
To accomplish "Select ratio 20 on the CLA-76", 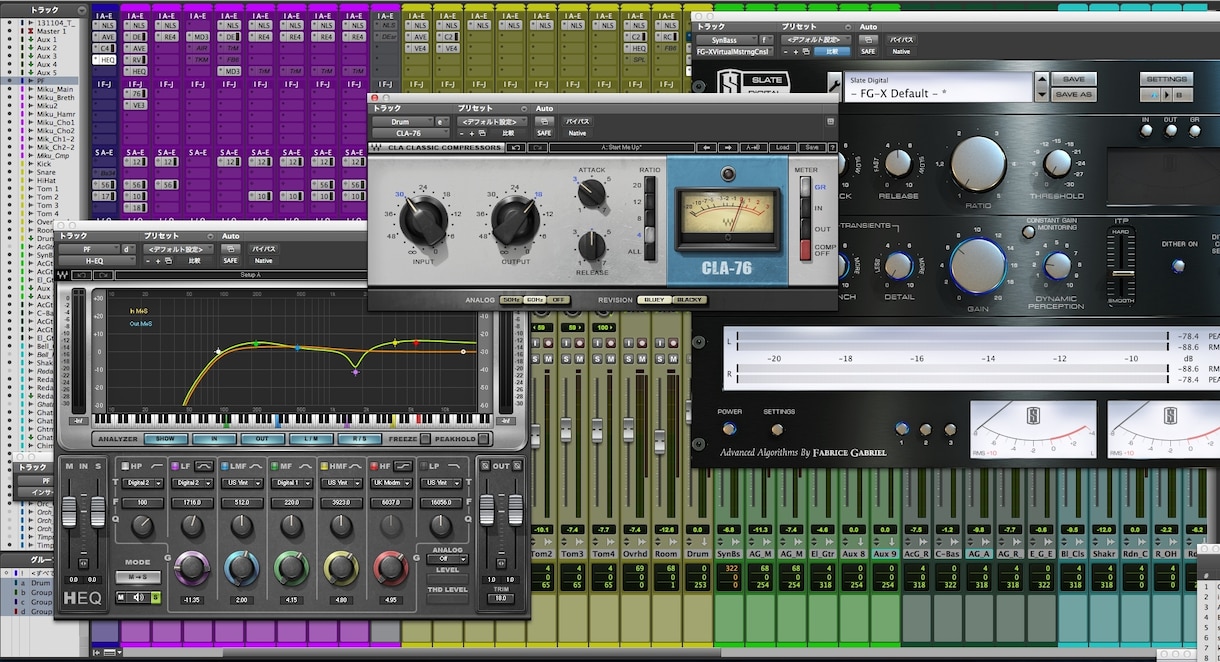I will (x=649, y=185).
